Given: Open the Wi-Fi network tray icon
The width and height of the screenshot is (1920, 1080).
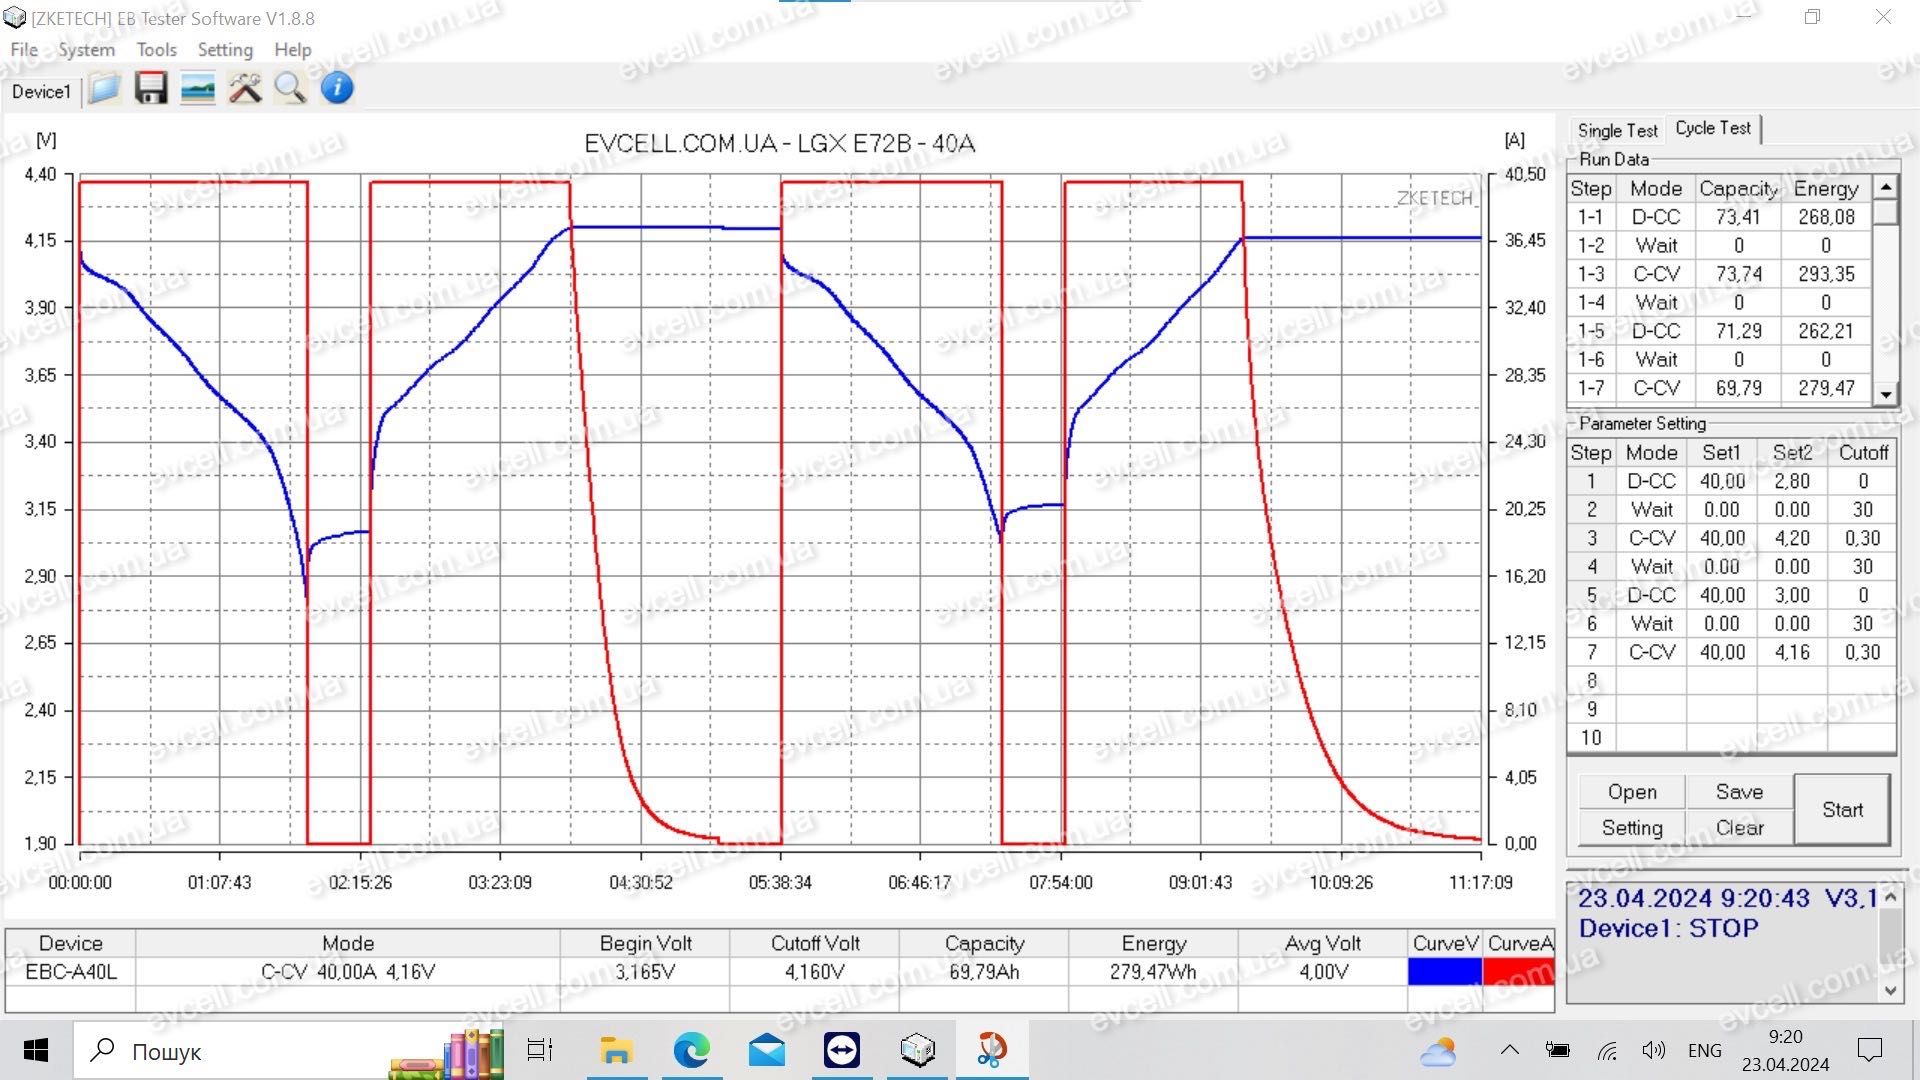Looking at the screenshot, I should (1607, 1050).
